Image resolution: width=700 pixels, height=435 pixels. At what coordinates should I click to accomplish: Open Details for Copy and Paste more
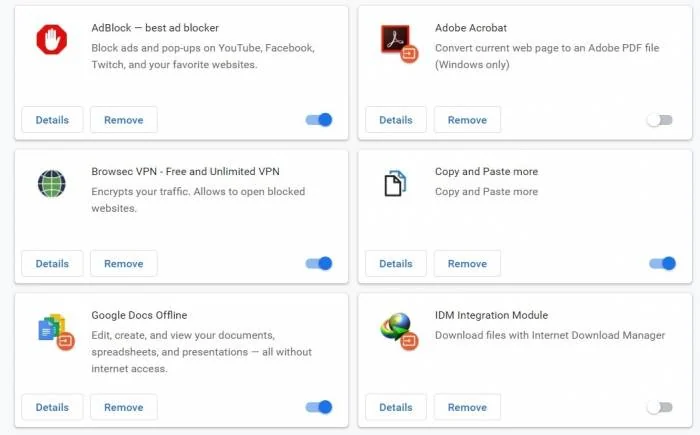pyautogui.click(x=396, y=264)
